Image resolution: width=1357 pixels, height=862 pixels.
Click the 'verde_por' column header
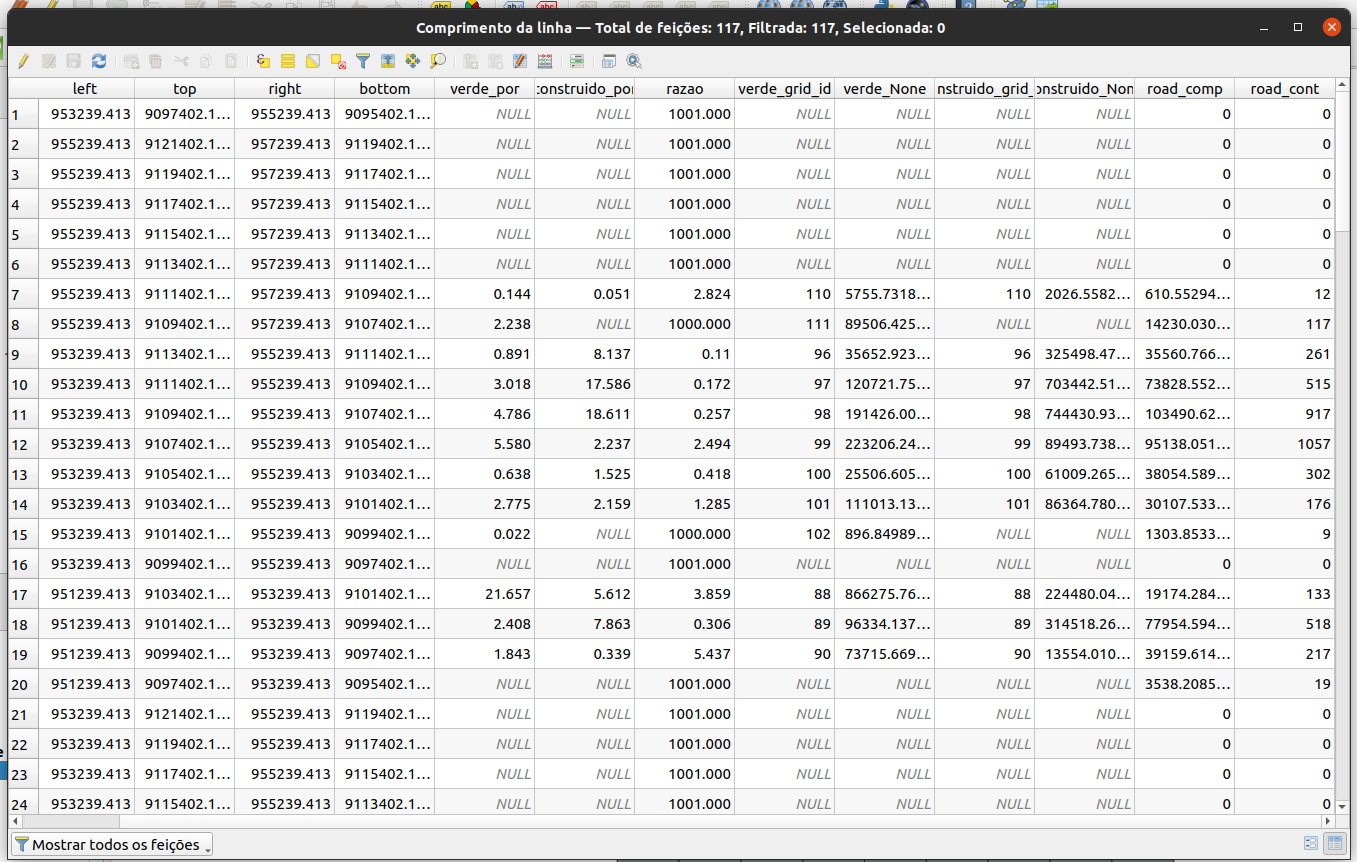click(x=485, y=88)
